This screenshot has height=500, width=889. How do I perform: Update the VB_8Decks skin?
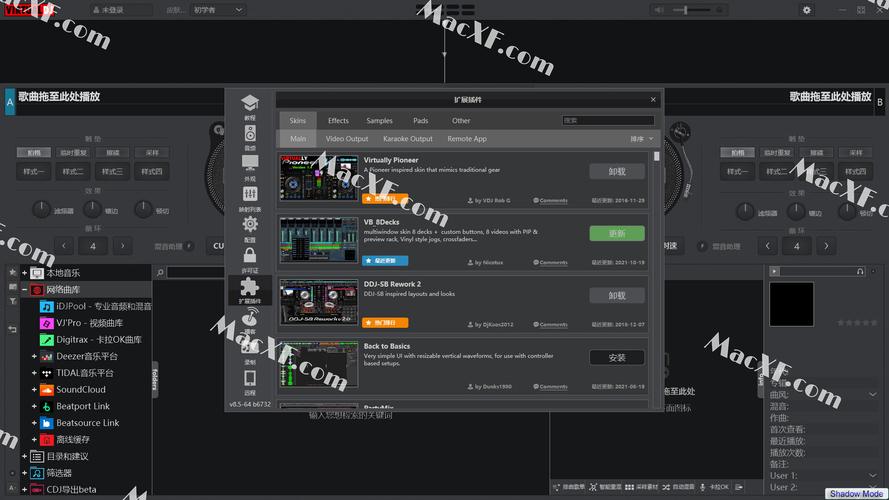pyautogui.click(x=617, y=234)
